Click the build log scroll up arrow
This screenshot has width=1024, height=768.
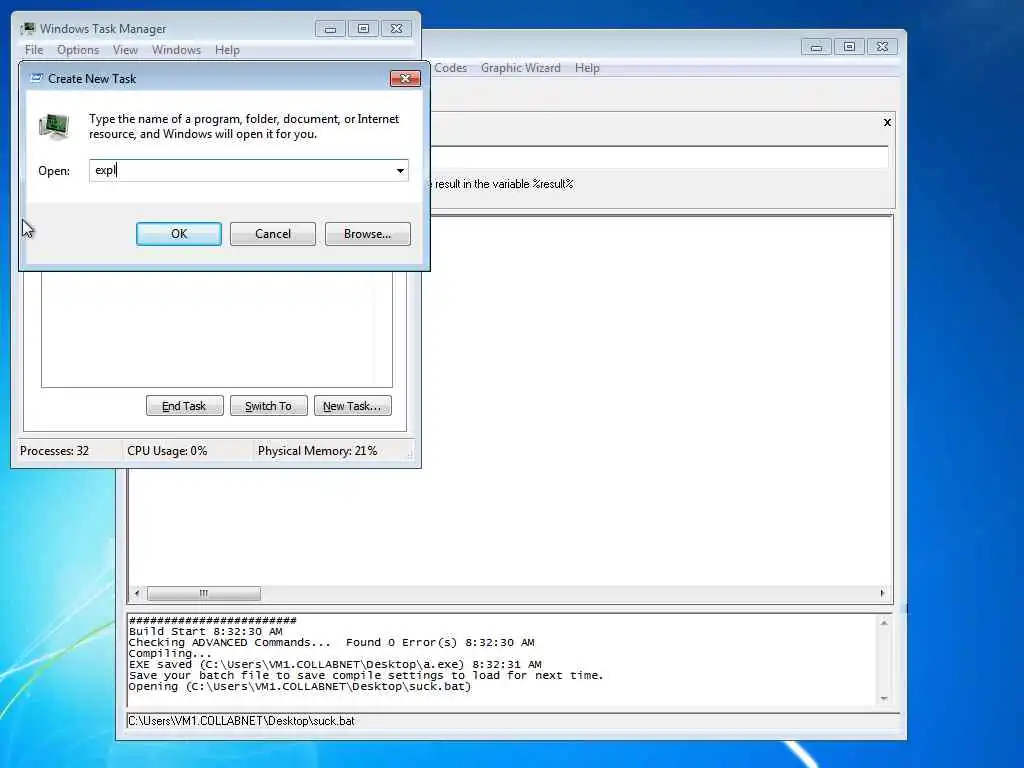click(x=884, y=623)
